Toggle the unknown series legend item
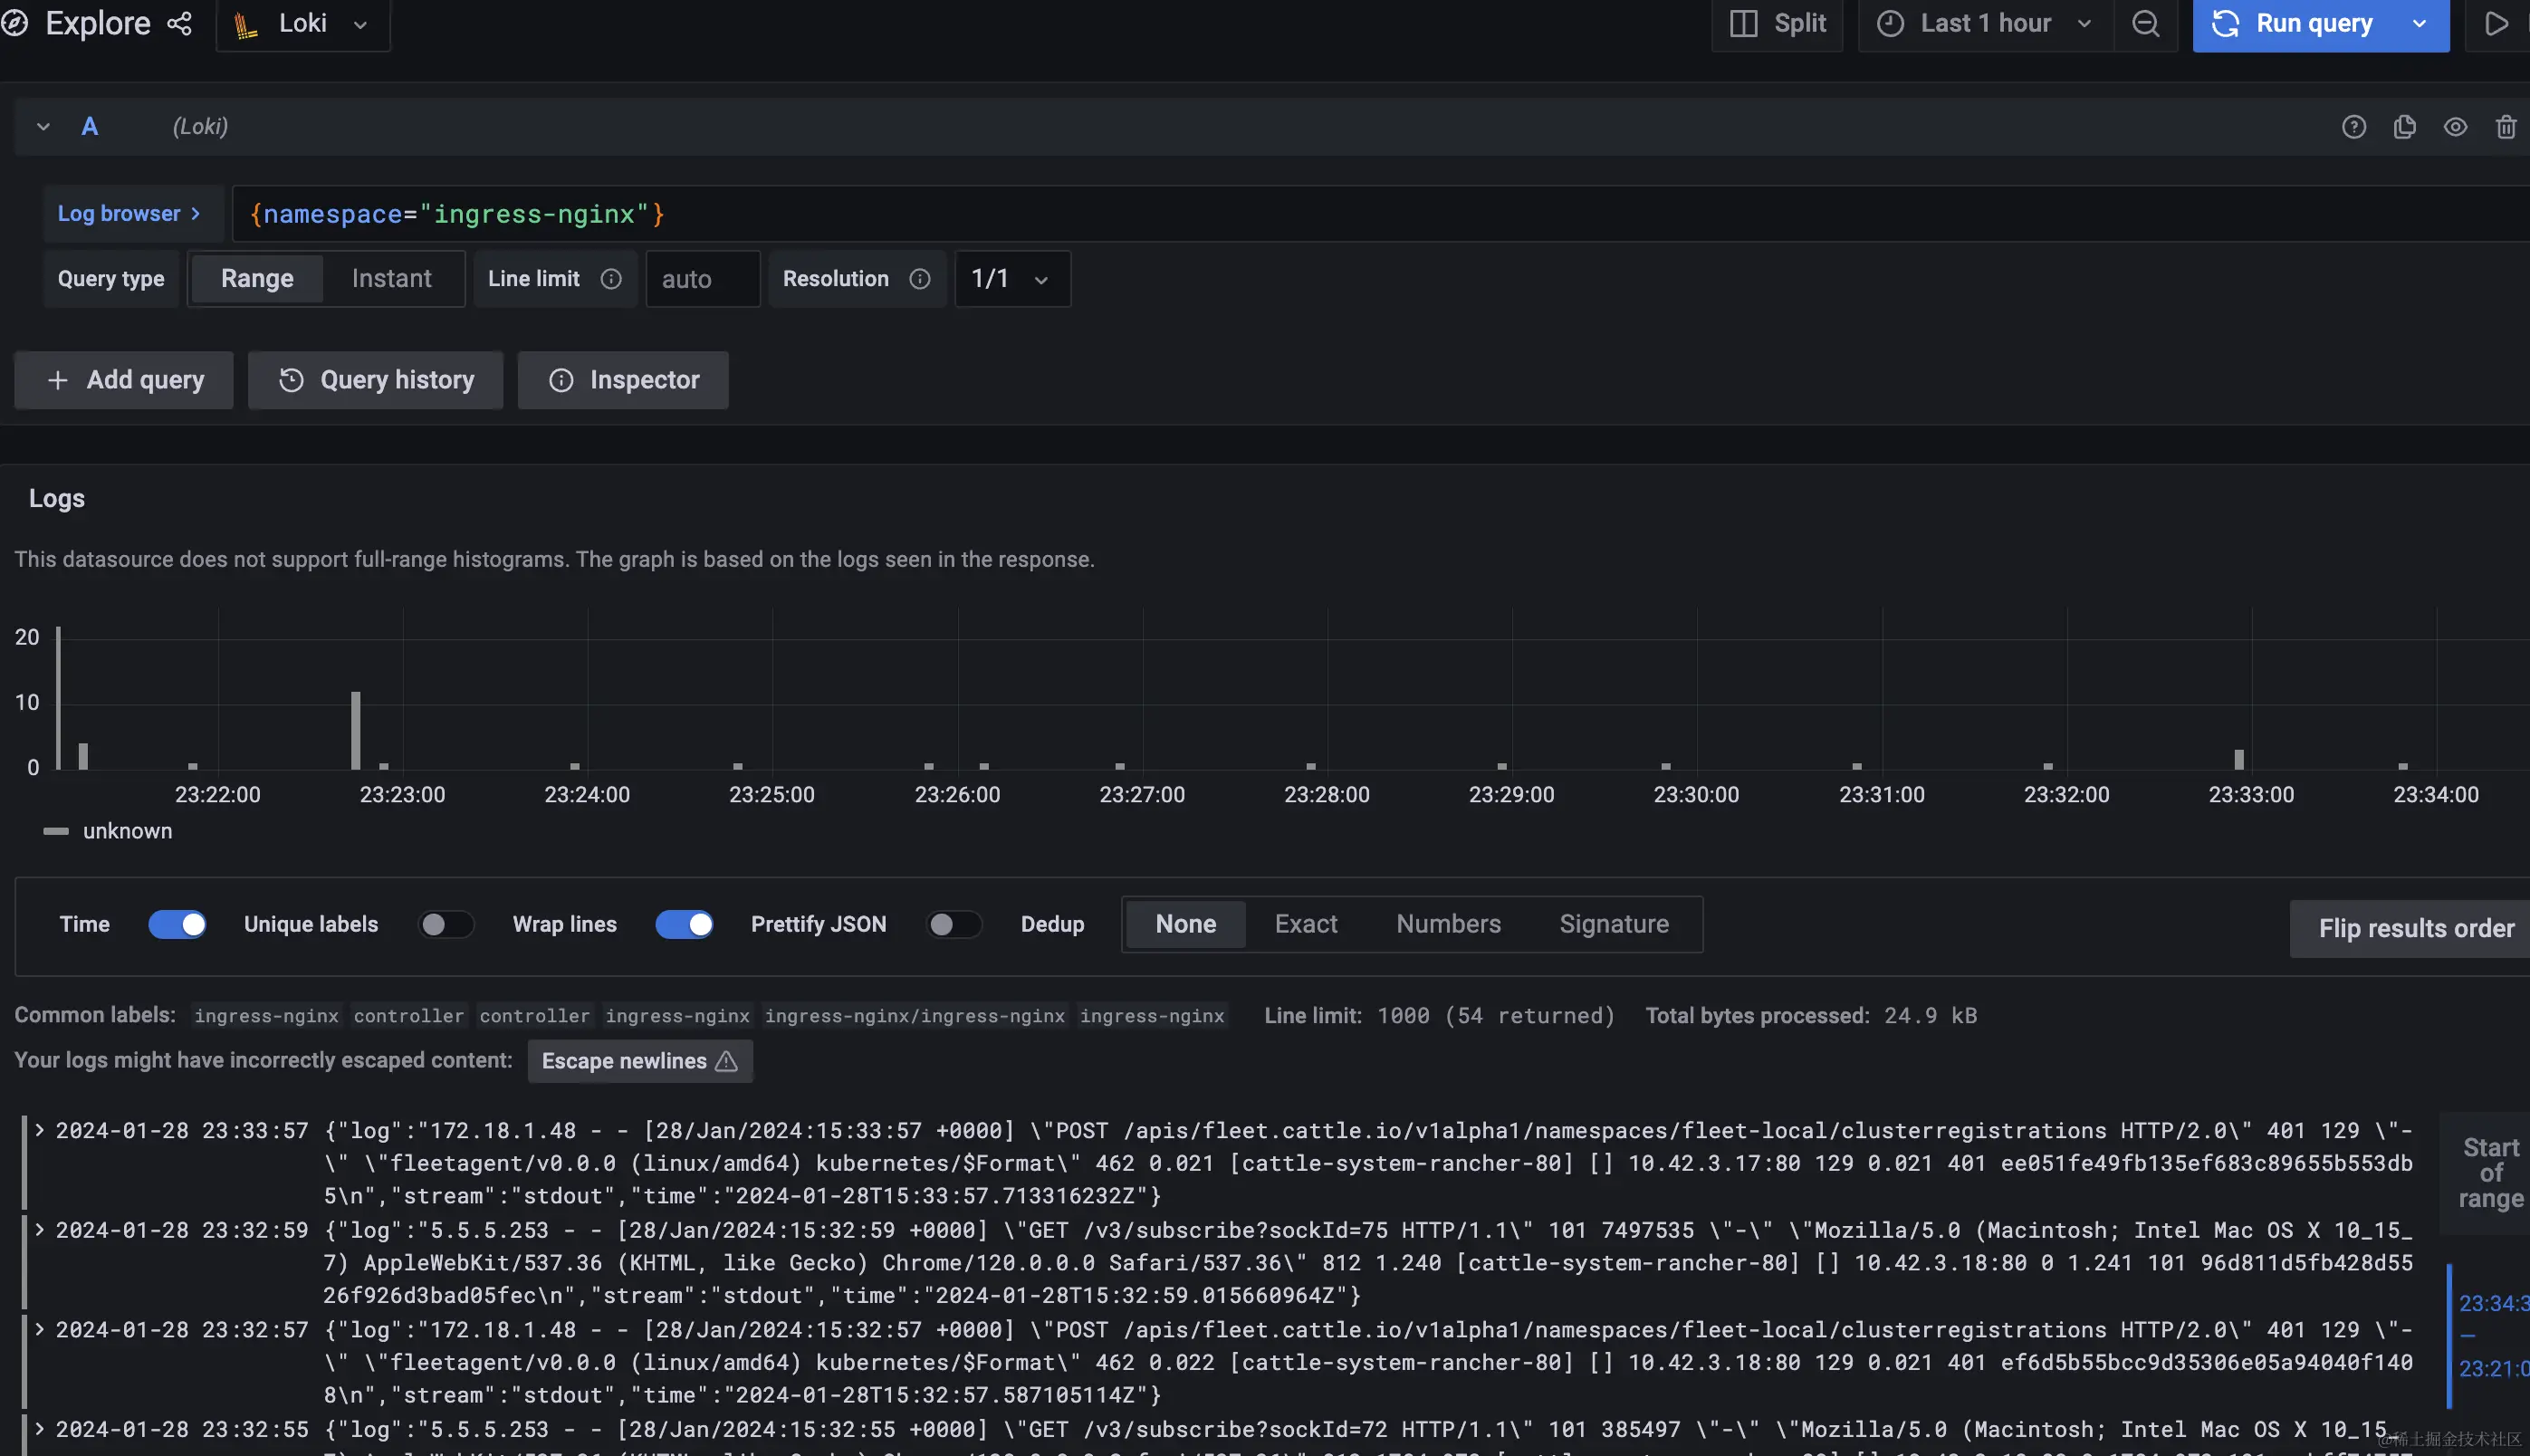 click(108, 831)
